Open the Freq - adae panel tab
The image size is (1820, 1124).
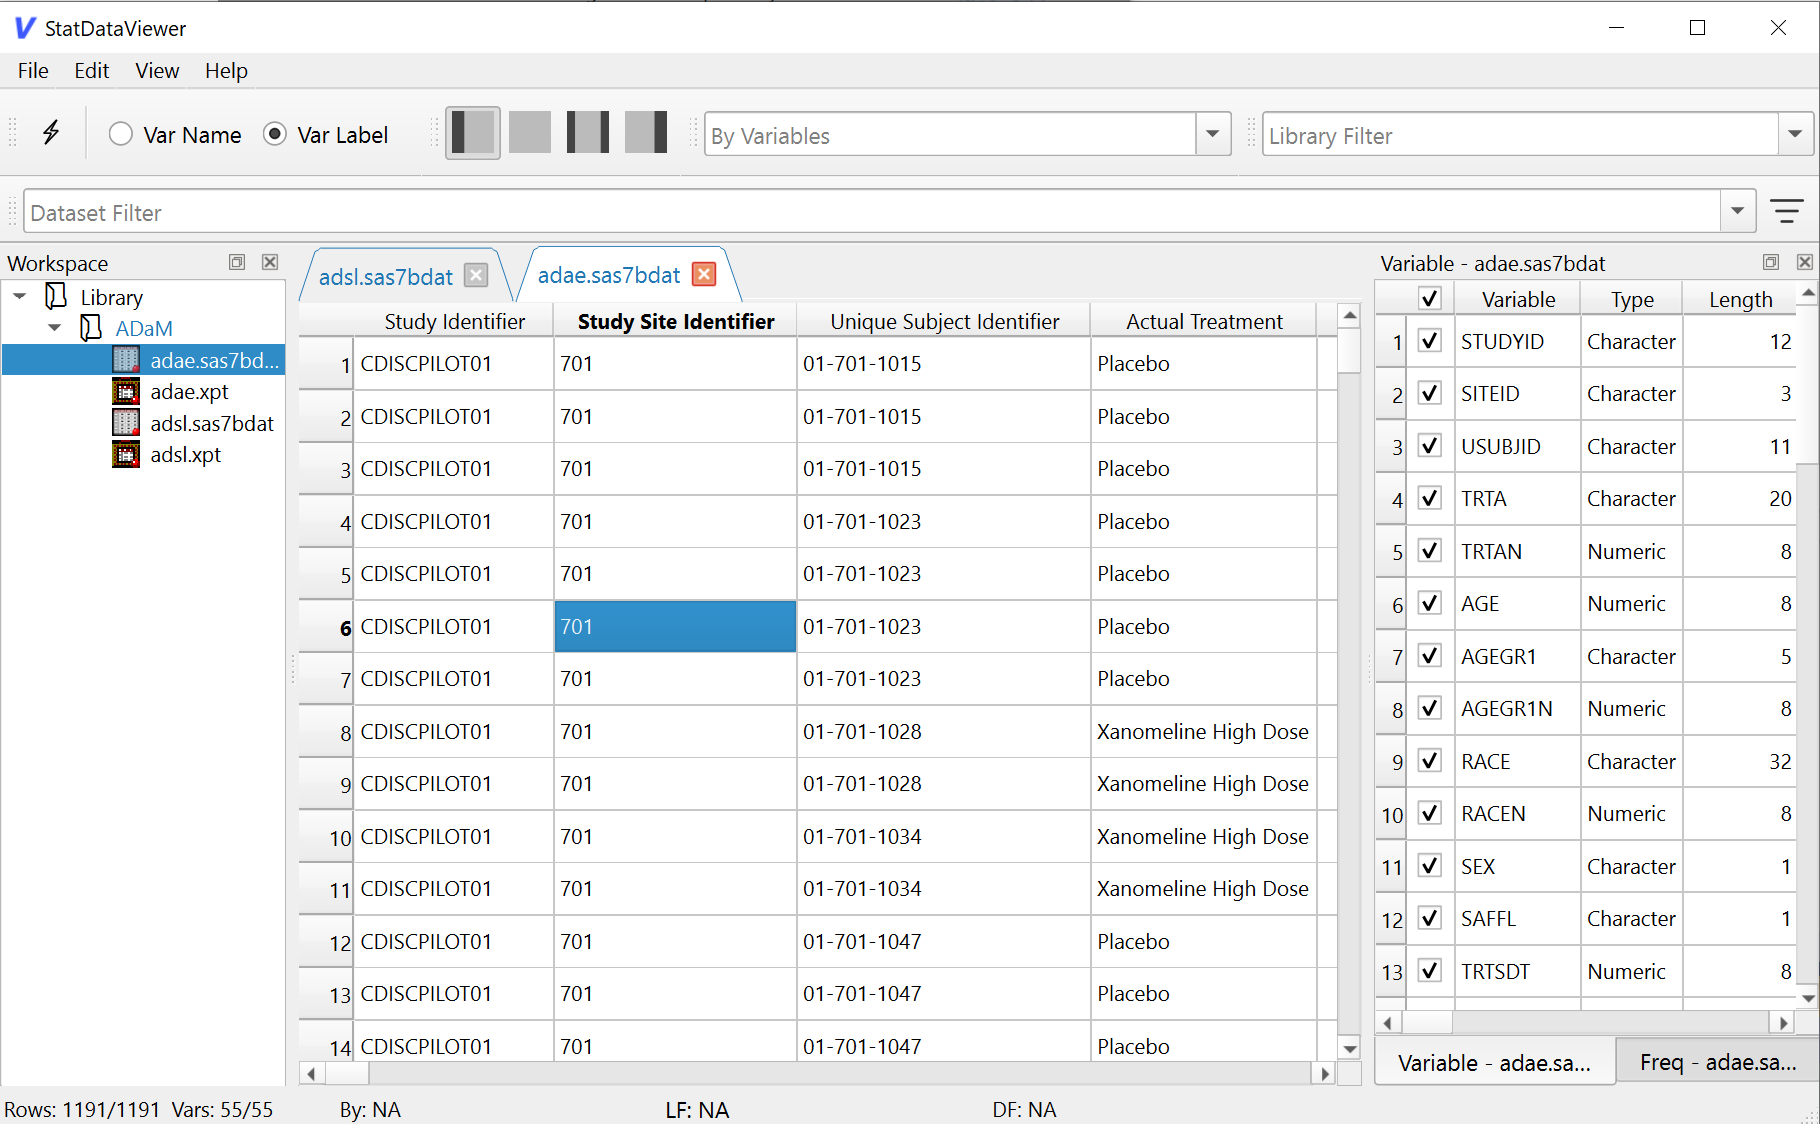tap(1716, 1062)
